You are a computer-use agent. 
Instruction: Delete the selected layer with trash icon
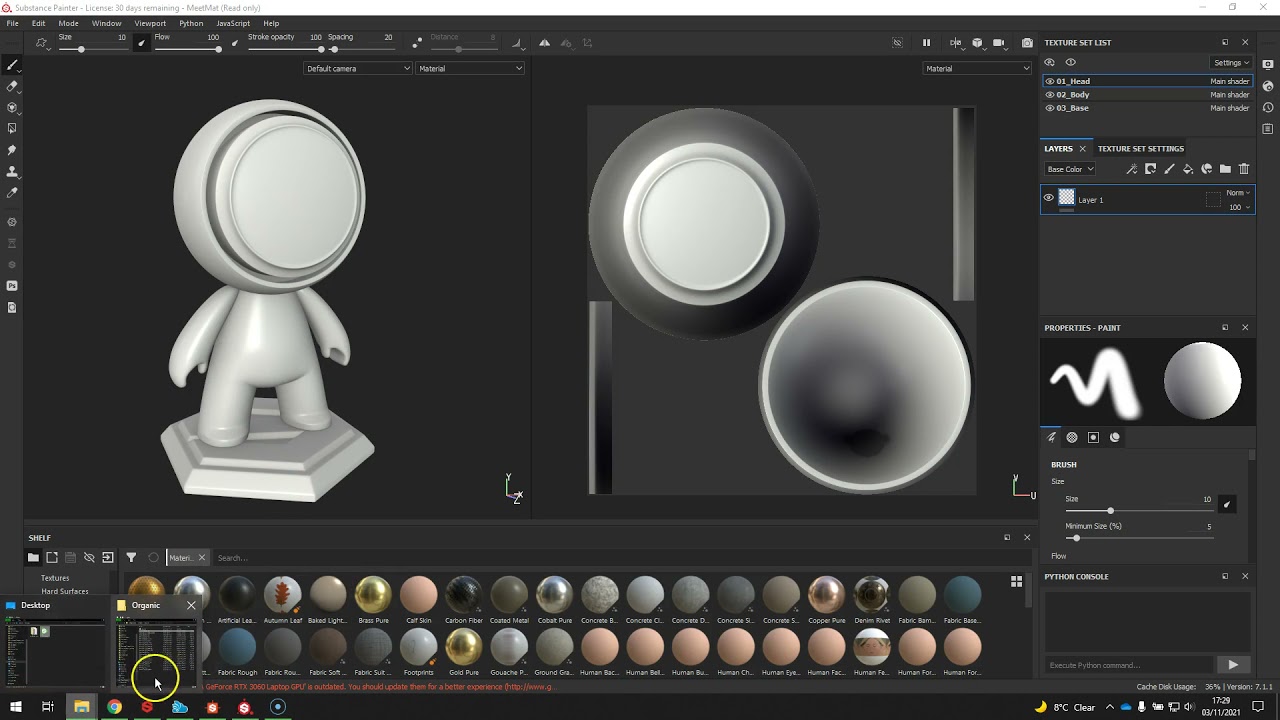point(1244,169)
